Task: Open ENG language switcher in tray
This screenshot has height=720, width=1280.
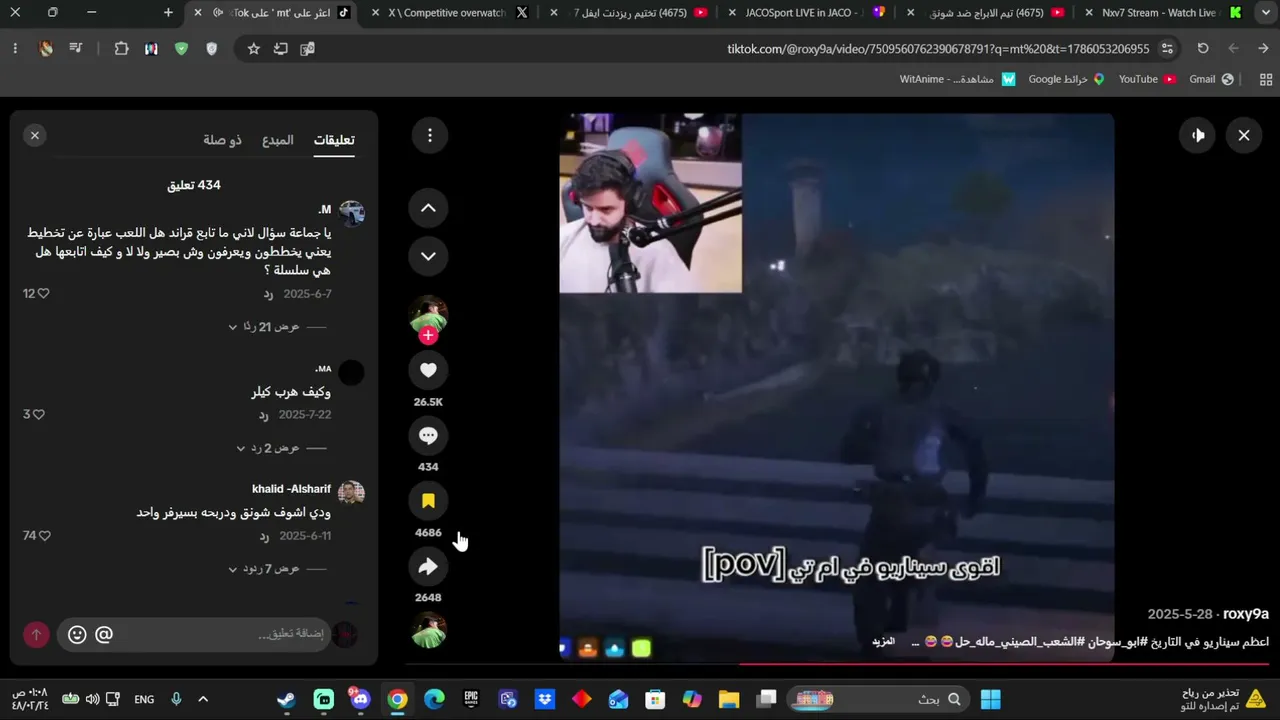Action: pos(144,699)
